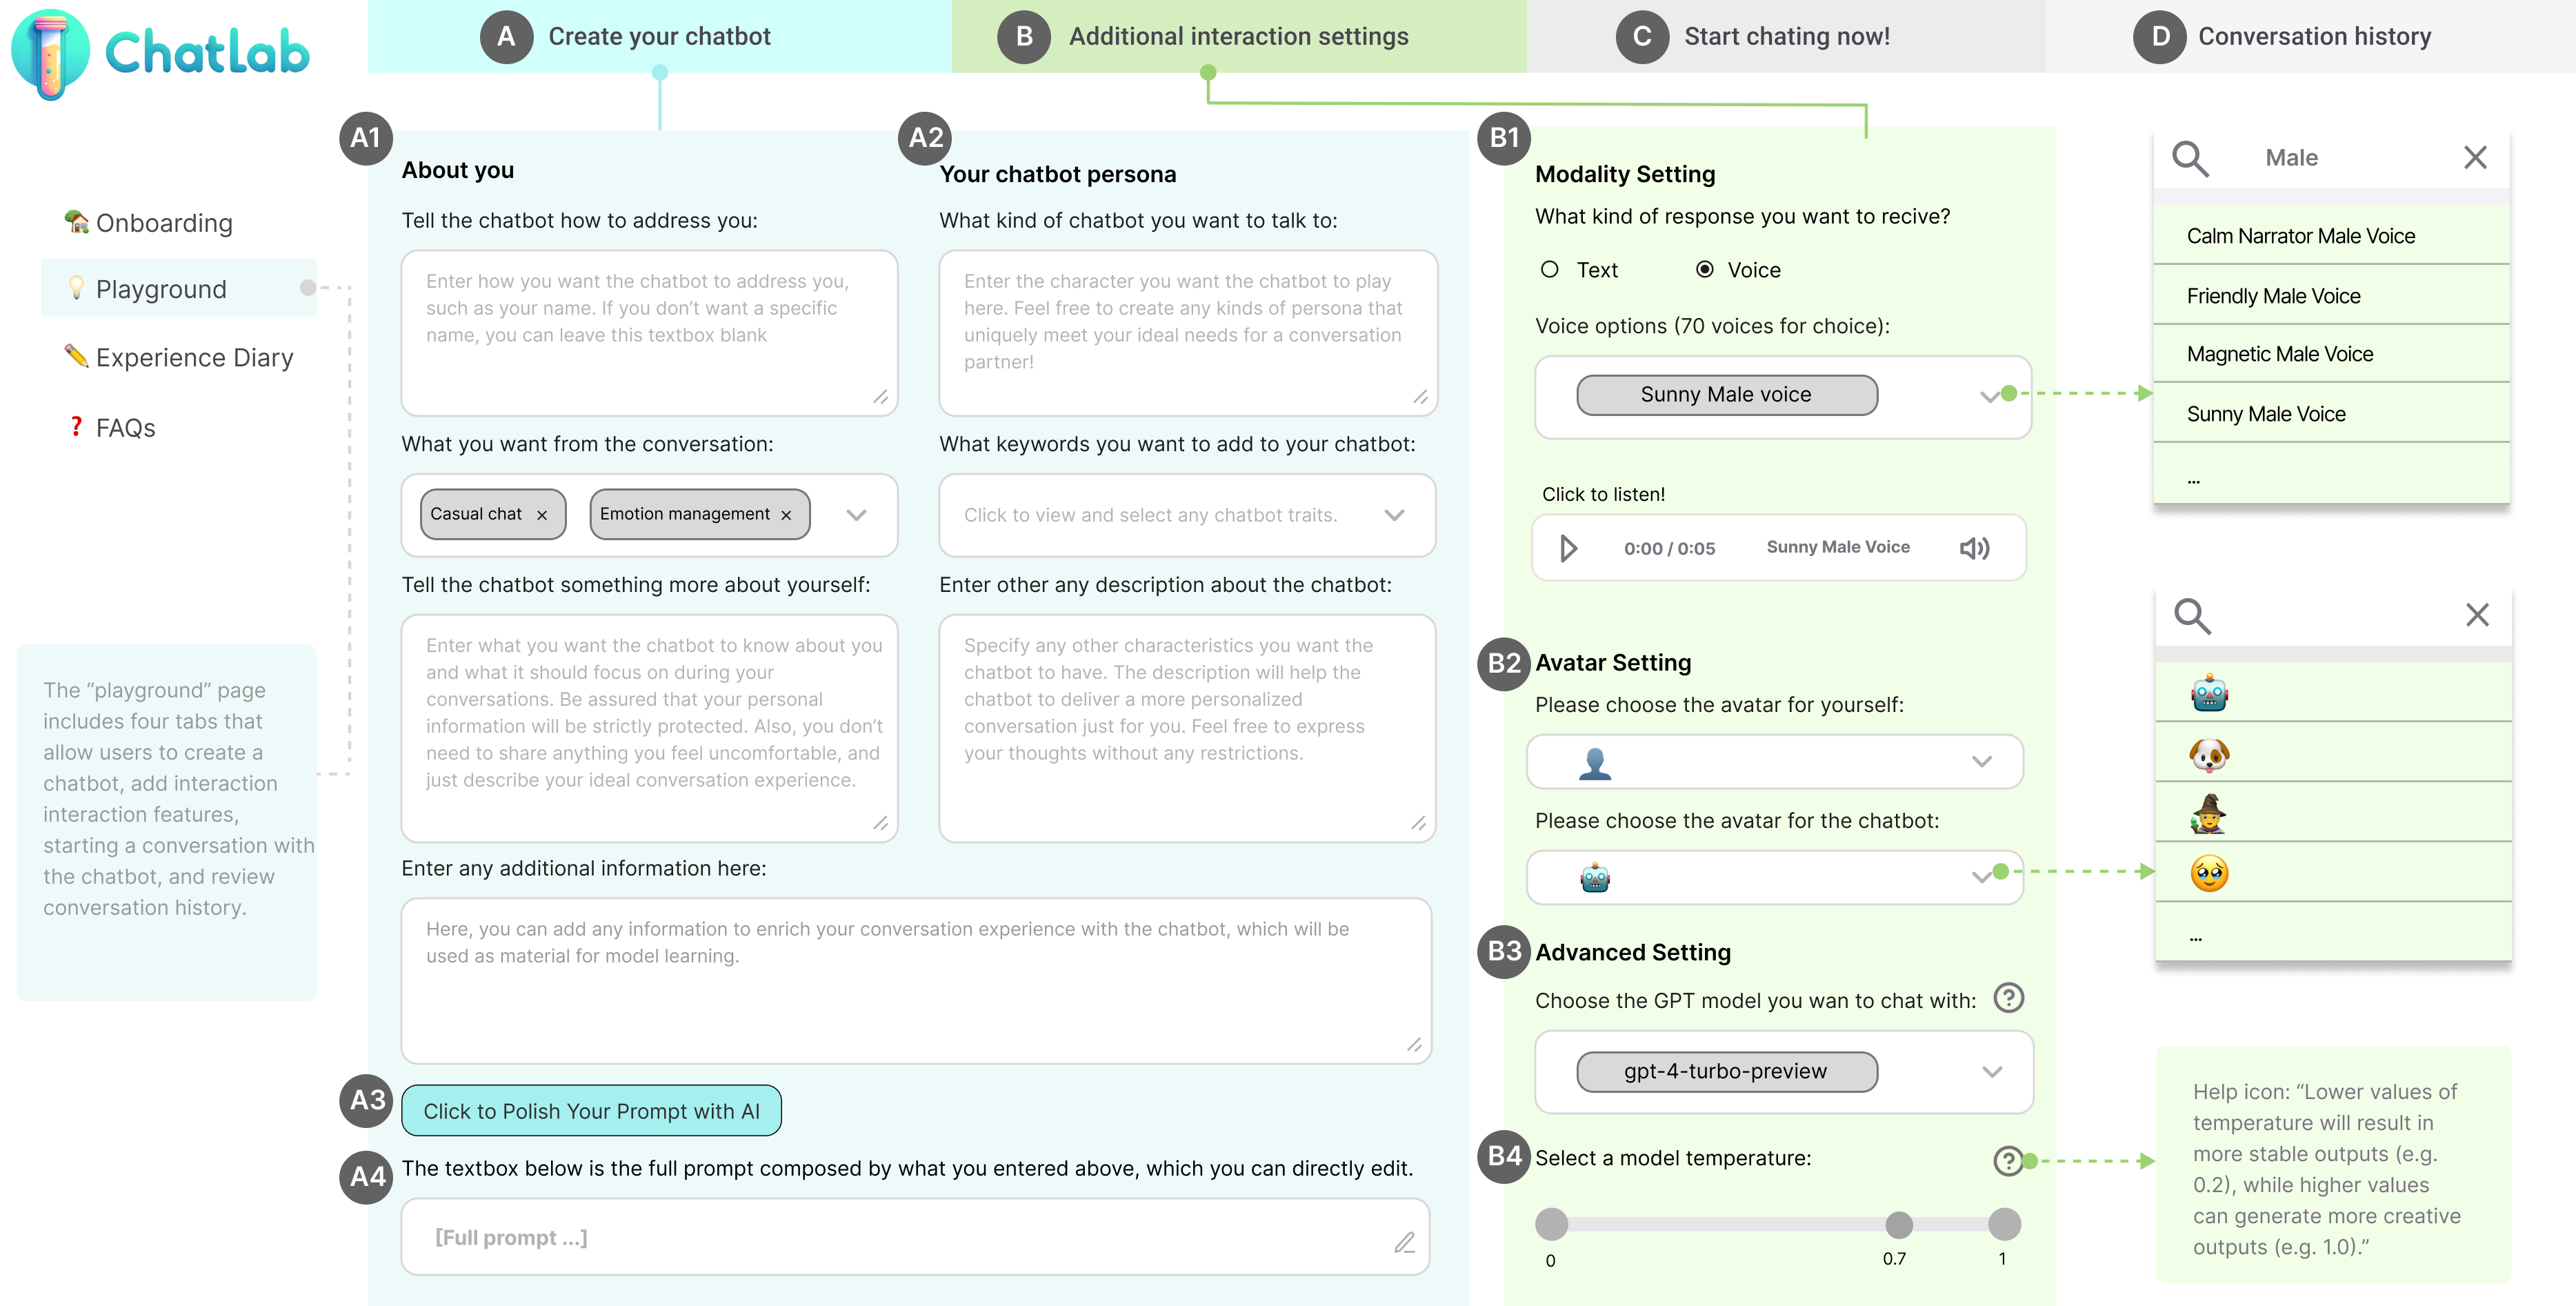Click Polish Your Prompt with AI button

591,1111
